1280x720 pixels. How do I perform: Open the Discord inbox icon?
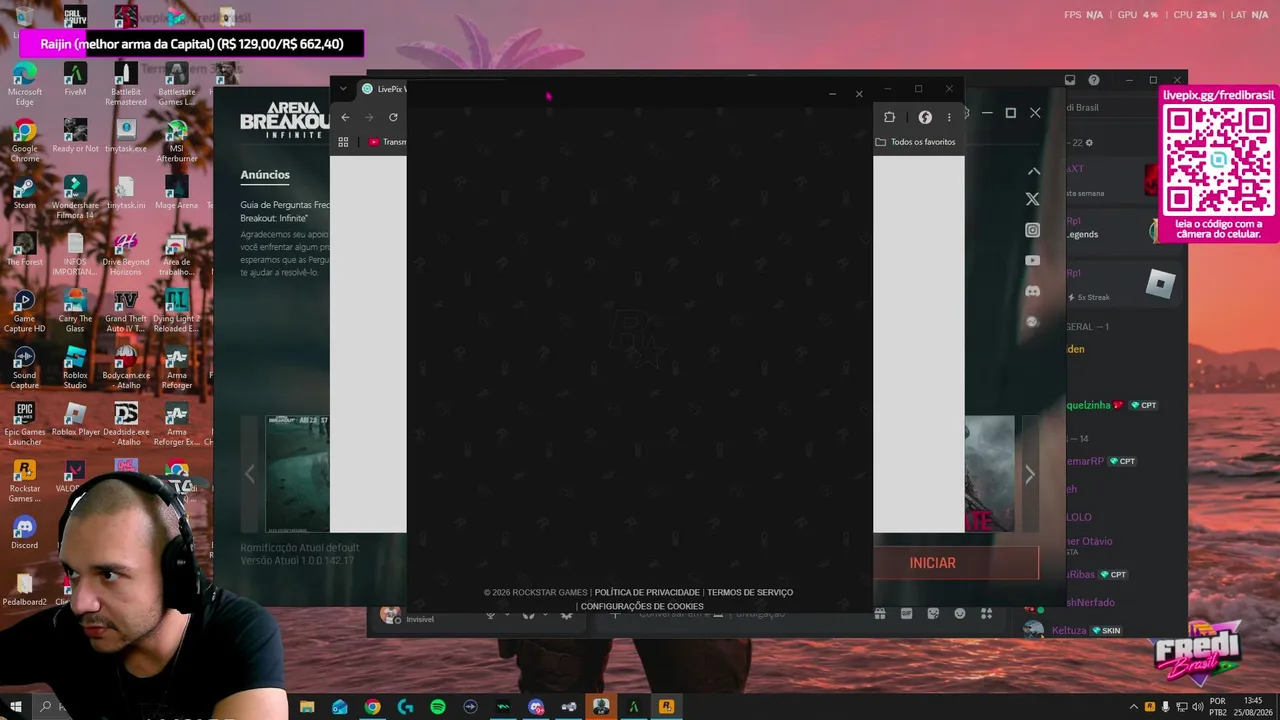[x=1070, y=80]
